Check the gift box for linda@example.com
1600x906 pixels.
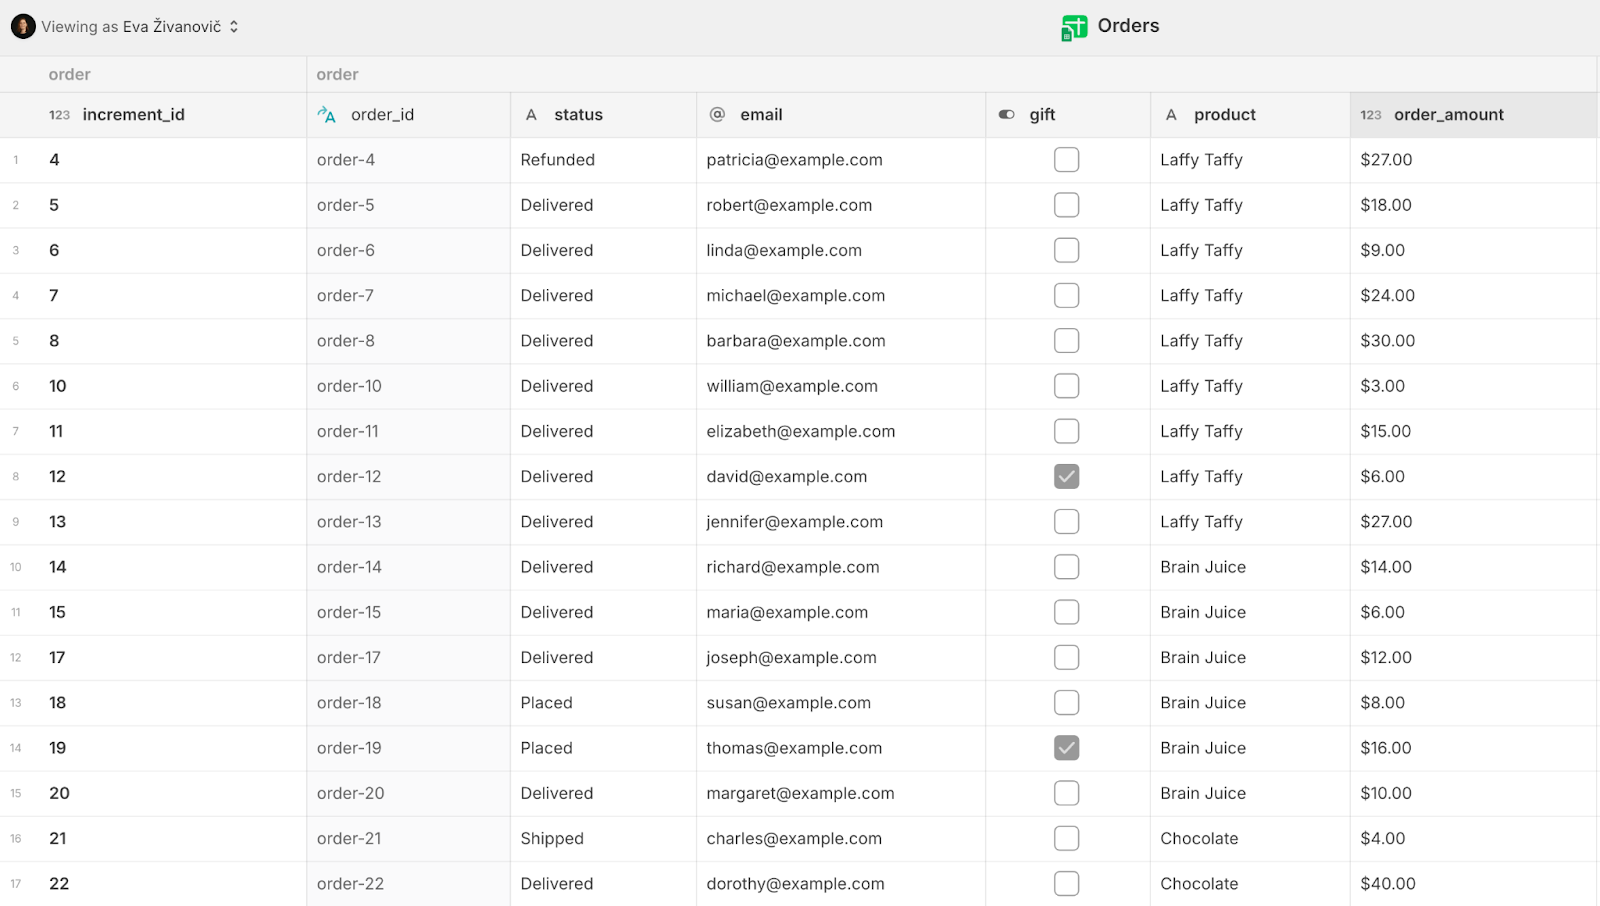[x=1067, y=250]
